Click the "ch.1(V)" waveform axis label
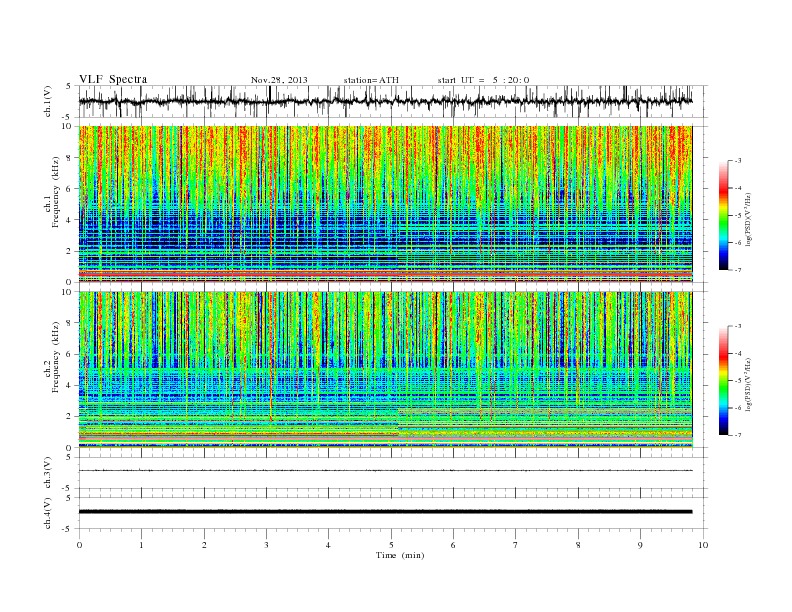Screen dimensions: 792x612 pyautogui.click(x=48, y=101)
